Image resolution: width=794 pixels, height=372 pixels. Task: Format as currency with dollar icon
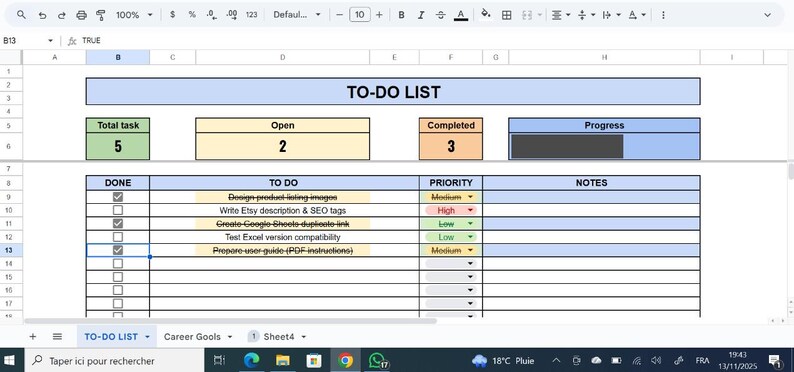tap(172, 15)
